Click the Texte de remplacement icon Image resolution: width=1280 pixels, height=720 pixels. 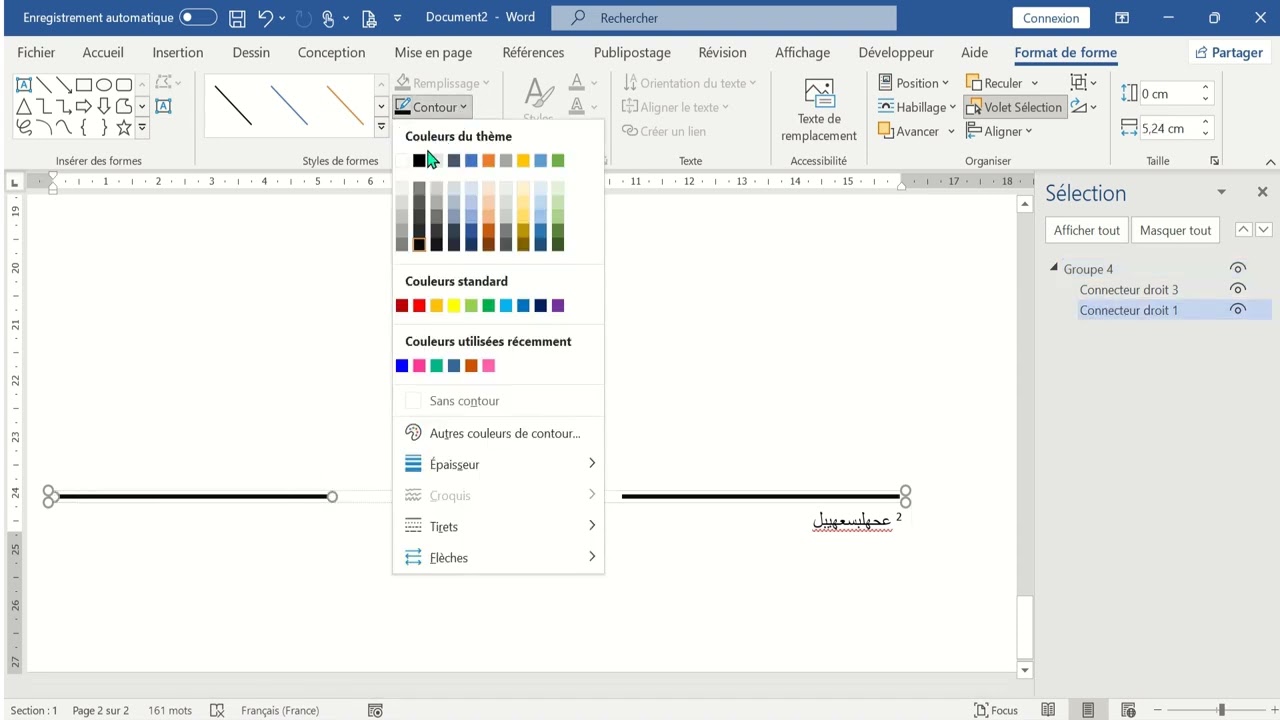pos(819,93)
